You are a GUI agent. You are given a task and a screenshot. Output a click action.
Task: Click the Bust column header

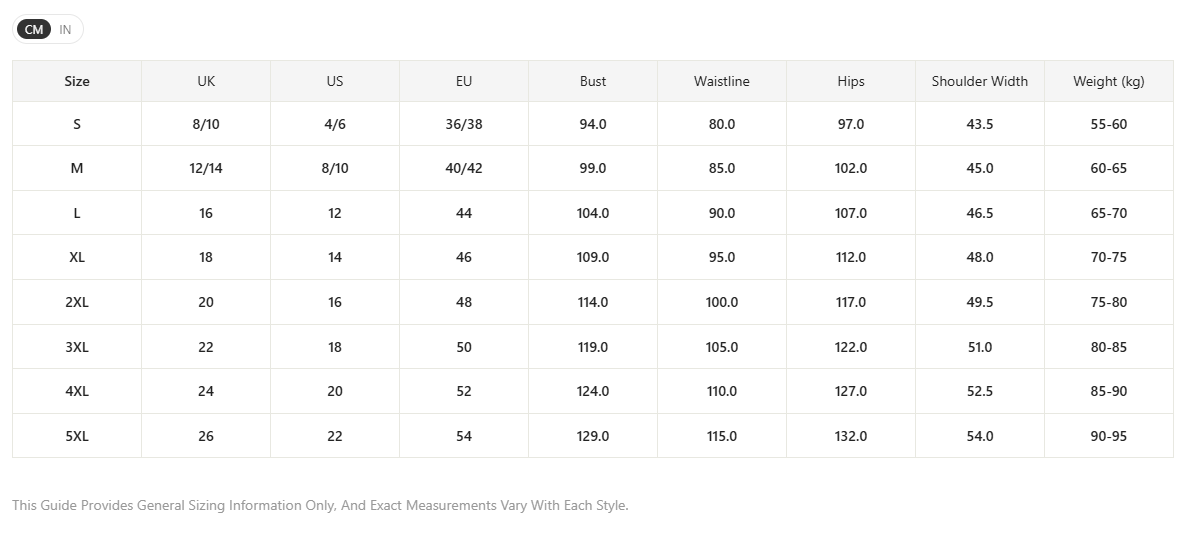click(x=593, y=81)
